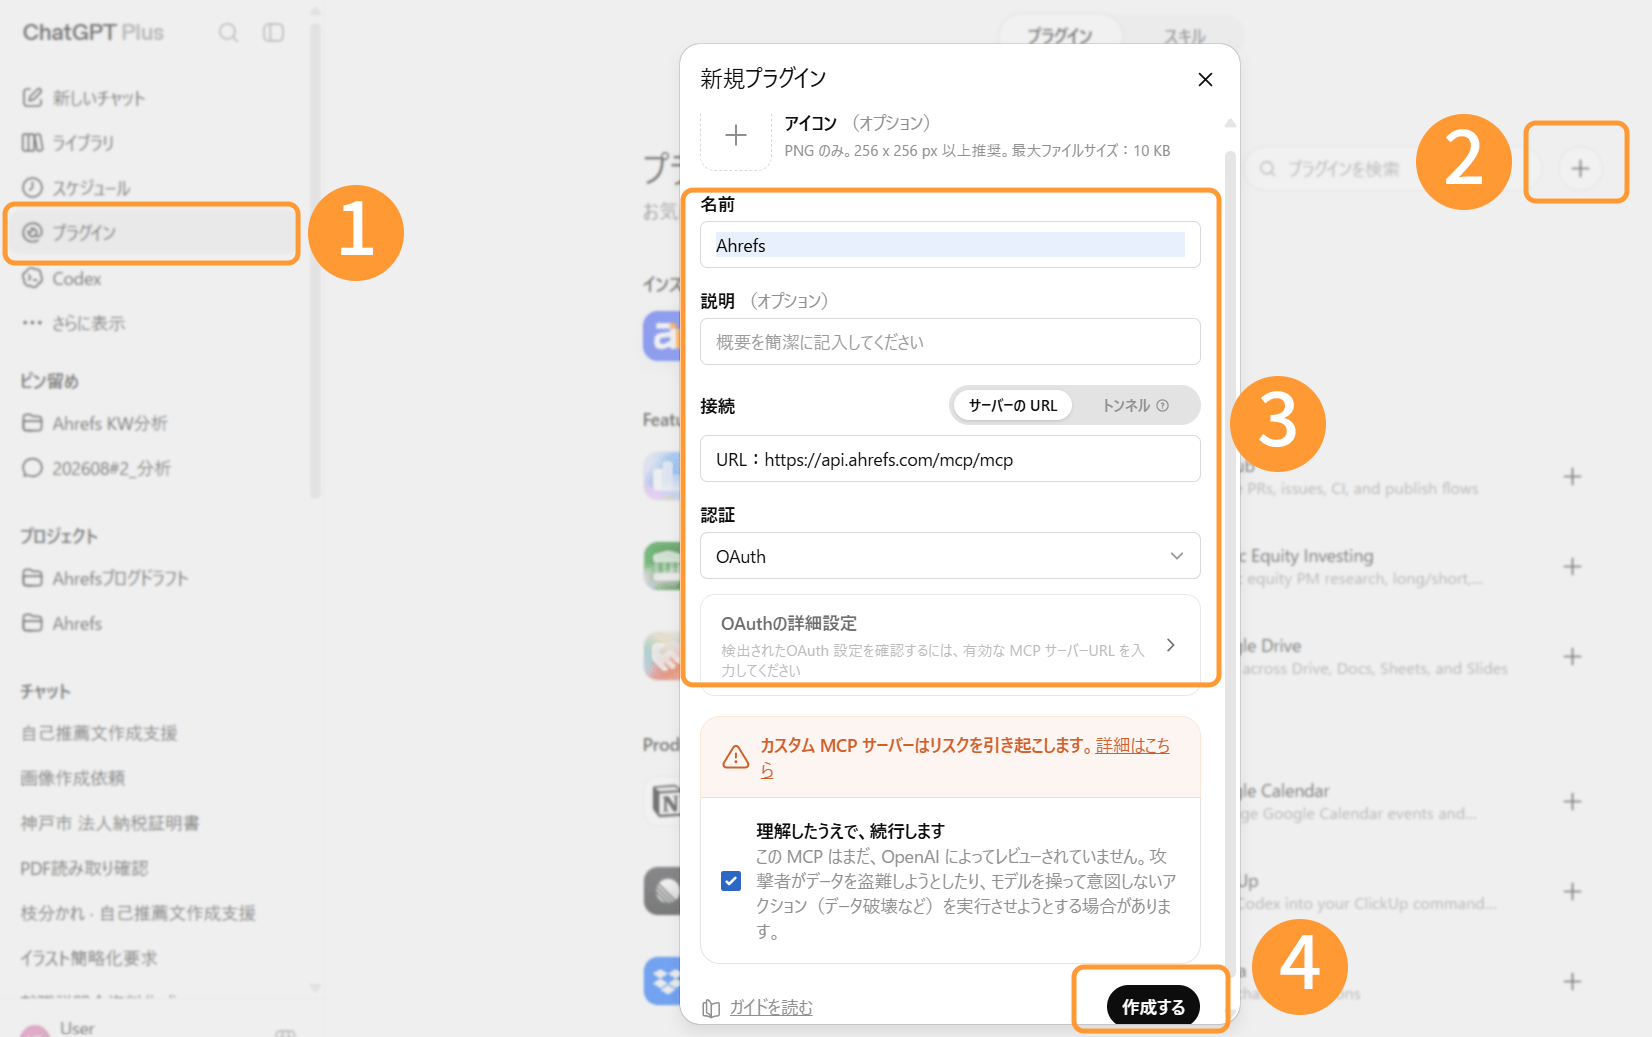This screenshot has width=1652, height=1037.
Task: Expand OAuthの詳細設定 section
Action: tap(950, 645)
